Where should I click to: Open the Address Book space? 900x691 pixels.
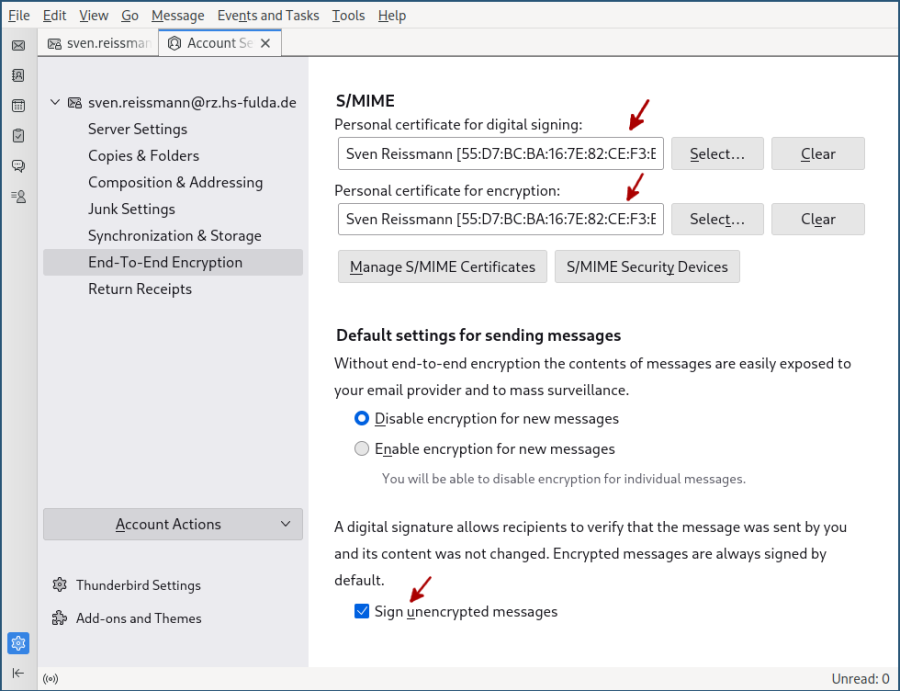click(x=18, y=75)
